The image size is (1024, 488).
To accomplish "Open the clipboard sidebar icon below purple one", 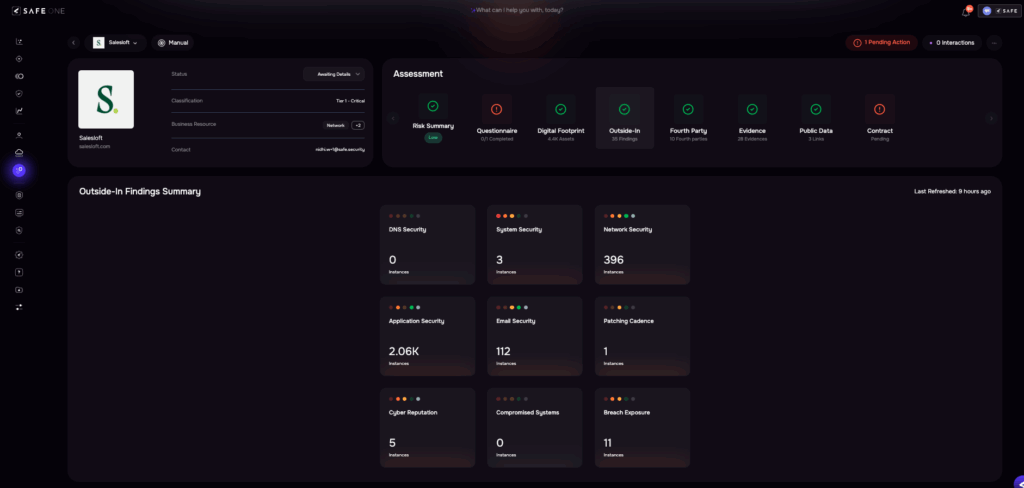I will (19, 195).
